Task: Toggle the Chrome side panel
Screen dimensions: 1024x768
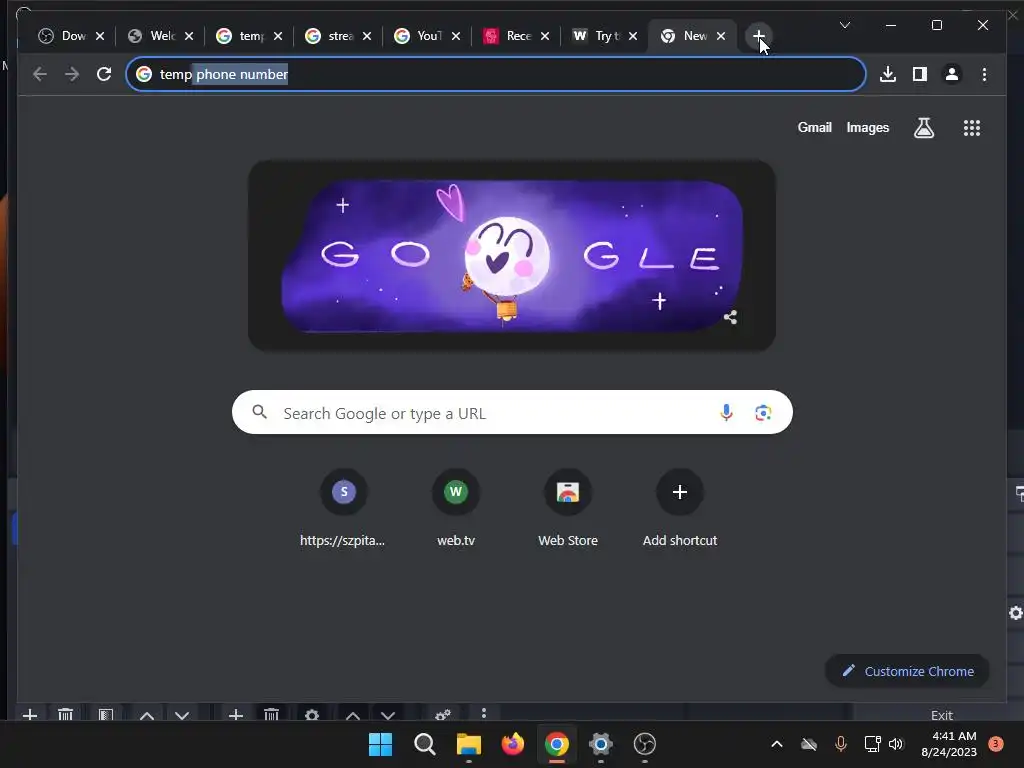Action: tap(920, 74)
